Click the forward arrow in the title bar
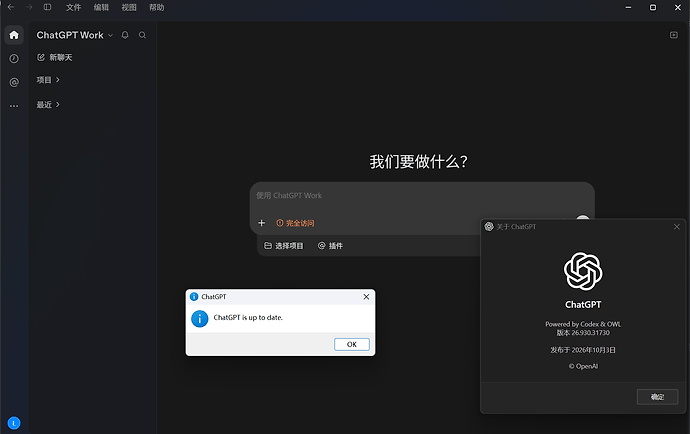This screenshot has height=434, width=690. [x=29, y=7]
